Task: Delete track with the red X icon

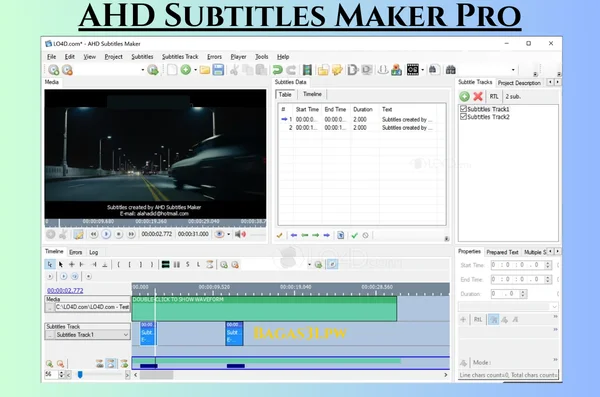Action: 478,96
